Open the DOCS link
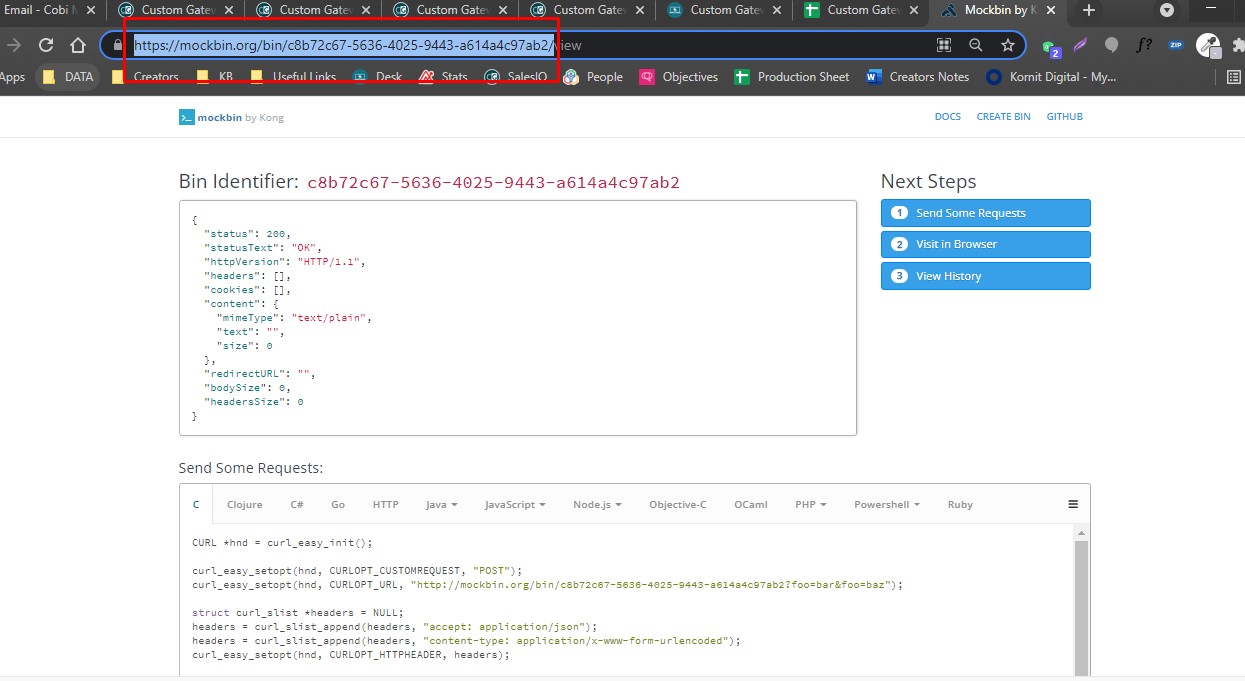The height and width of the screenshot is (681, 1245). click(x=947, y=117)
